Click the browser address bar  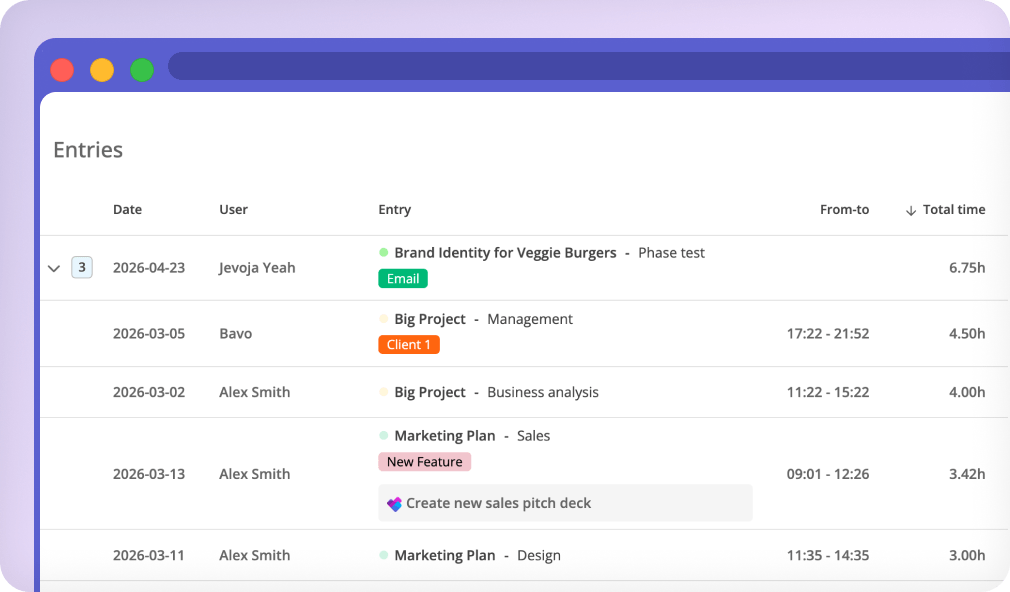pyautogui.click(x=589, y=66)
